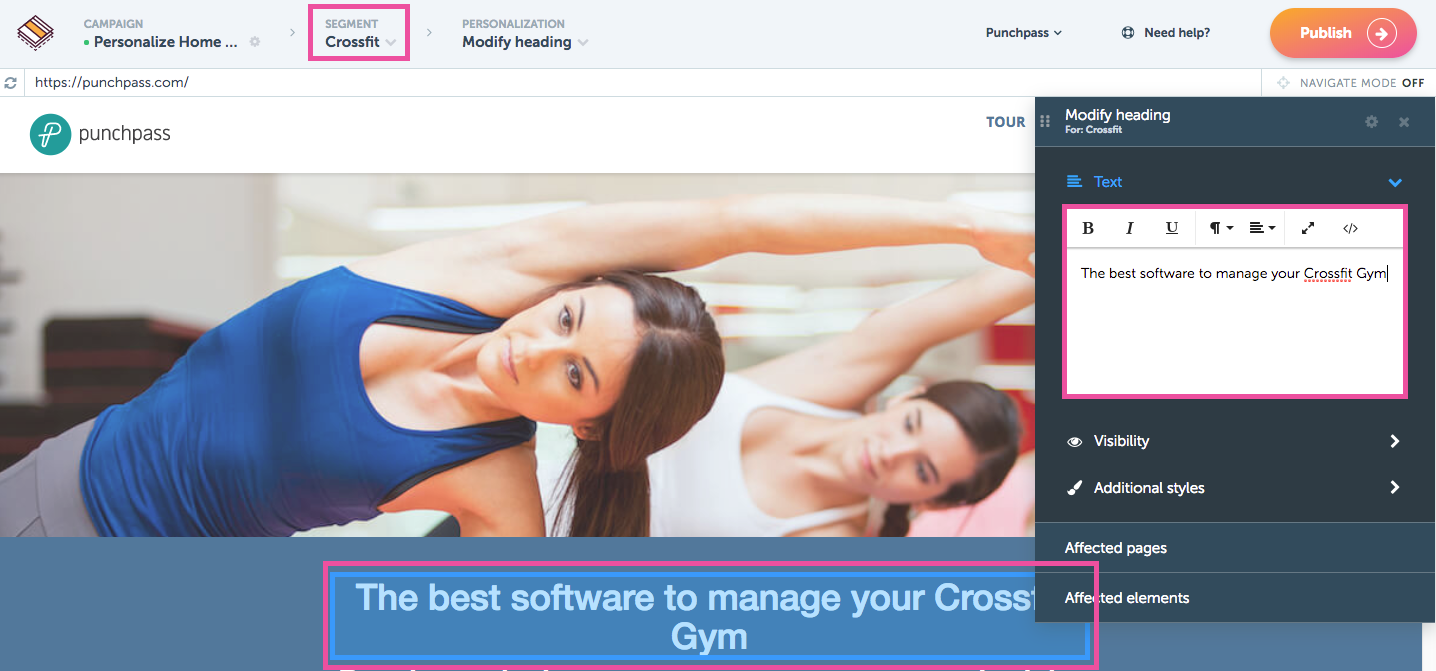
Task: Click the Need help? link
Action: [1177, 33]
